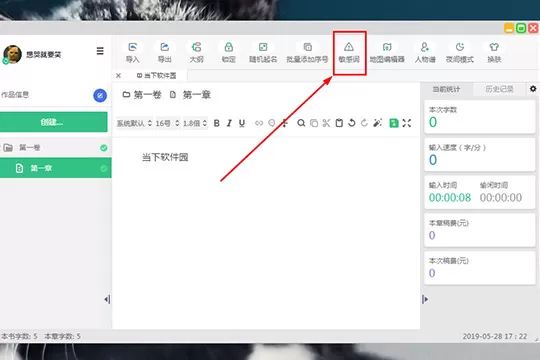Close the 当下软件园 tab with X
The width and height of the screenshot is (540, 360).
[x=118, y=75]
